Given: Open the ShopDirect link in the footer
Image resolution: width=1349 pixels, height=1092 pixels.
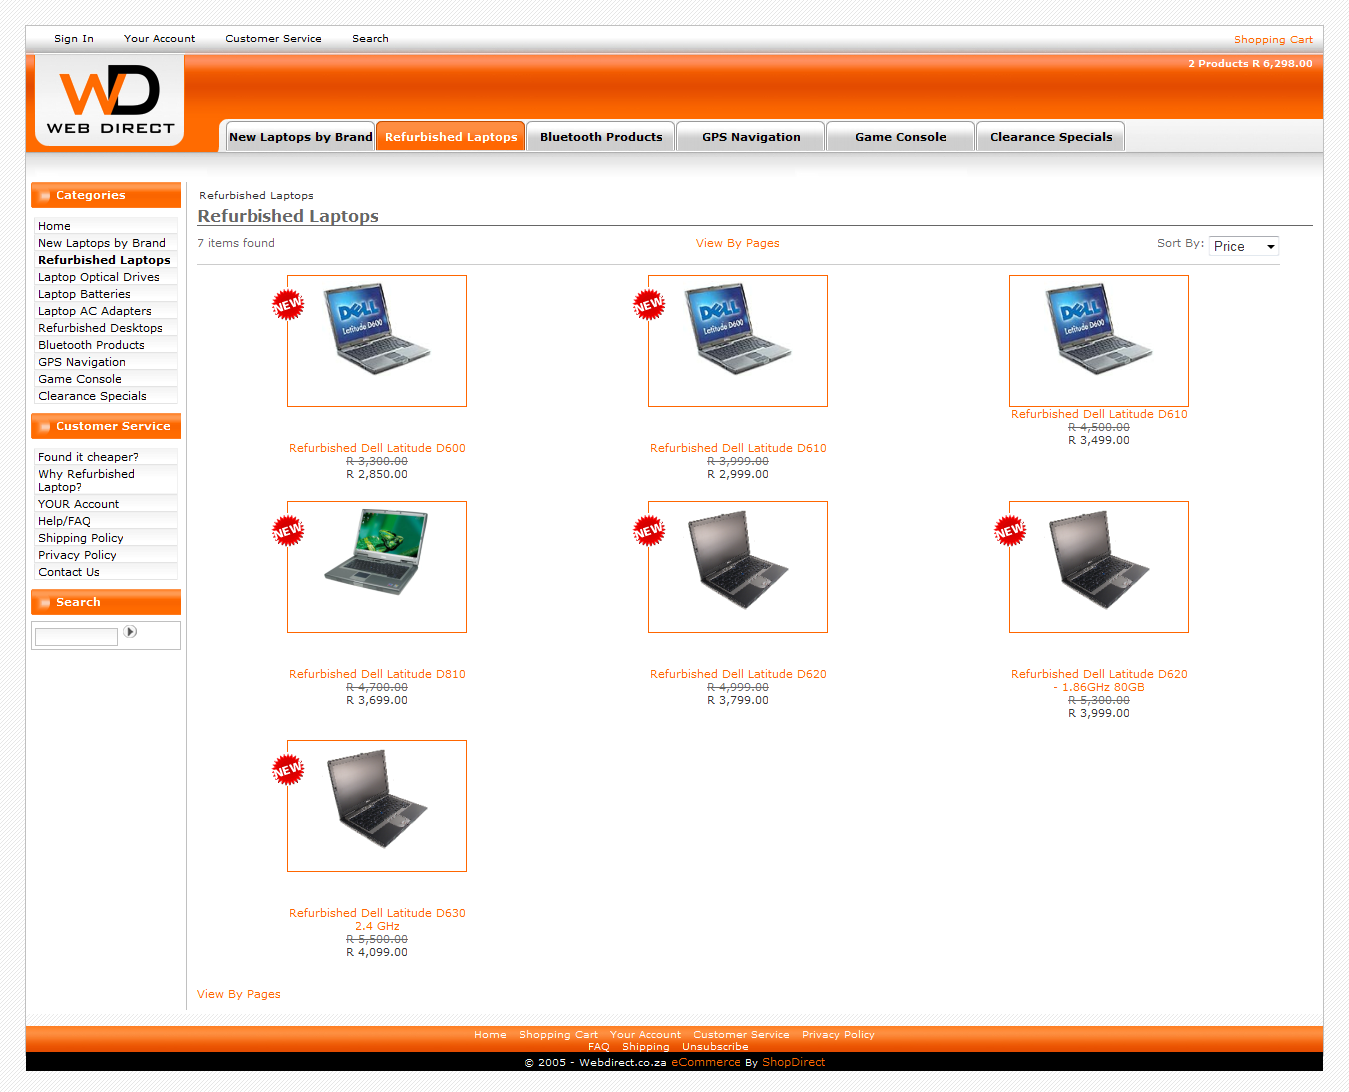Looking at the screenshot, I should tap(793, 1062).
